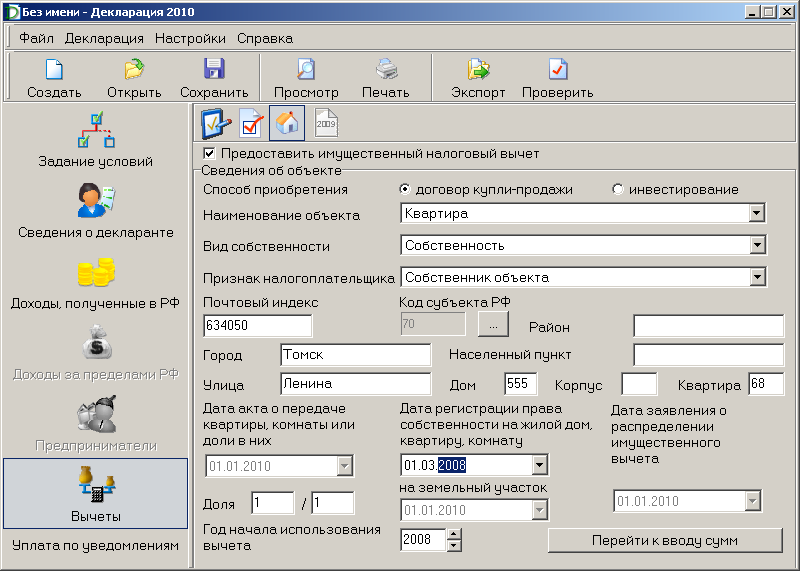
Task: Expand Вид собственности dropdown
Action: coord(757,245)
